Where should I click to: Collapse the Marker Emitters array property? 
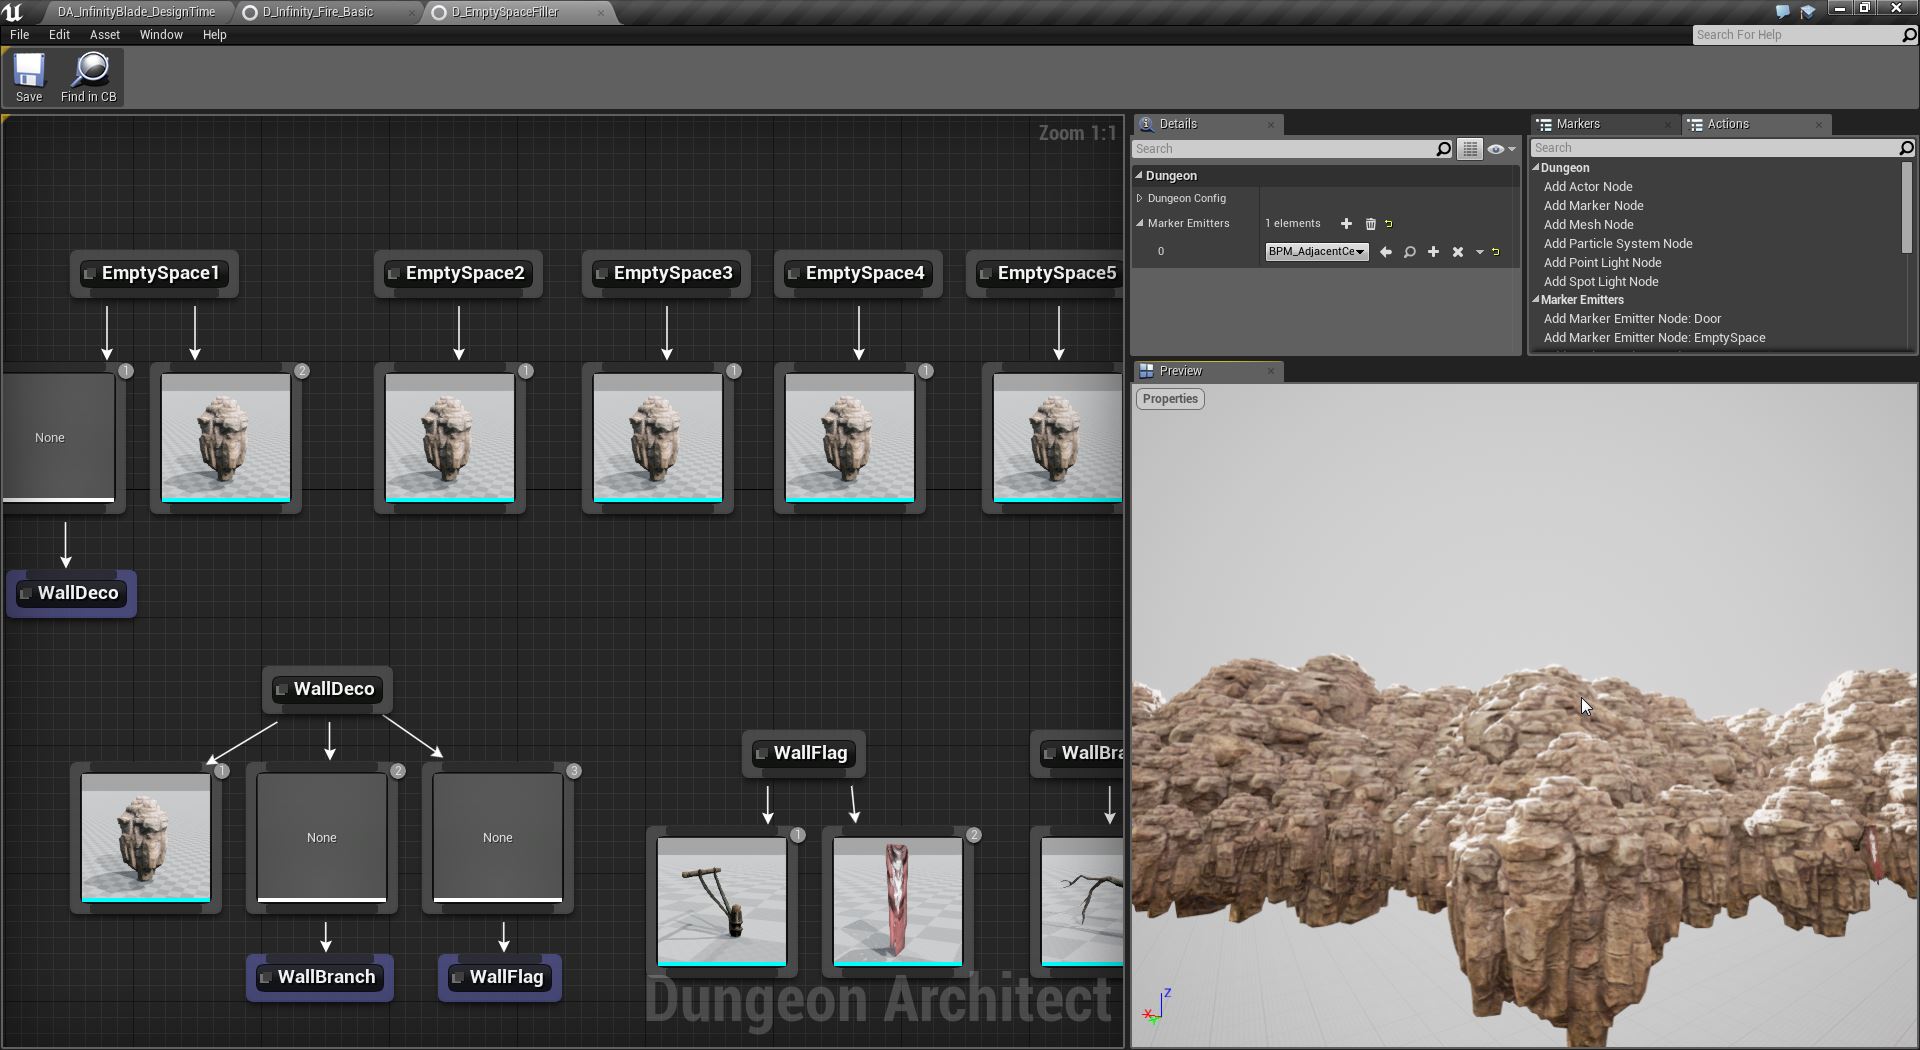[x=1140, y=223]
